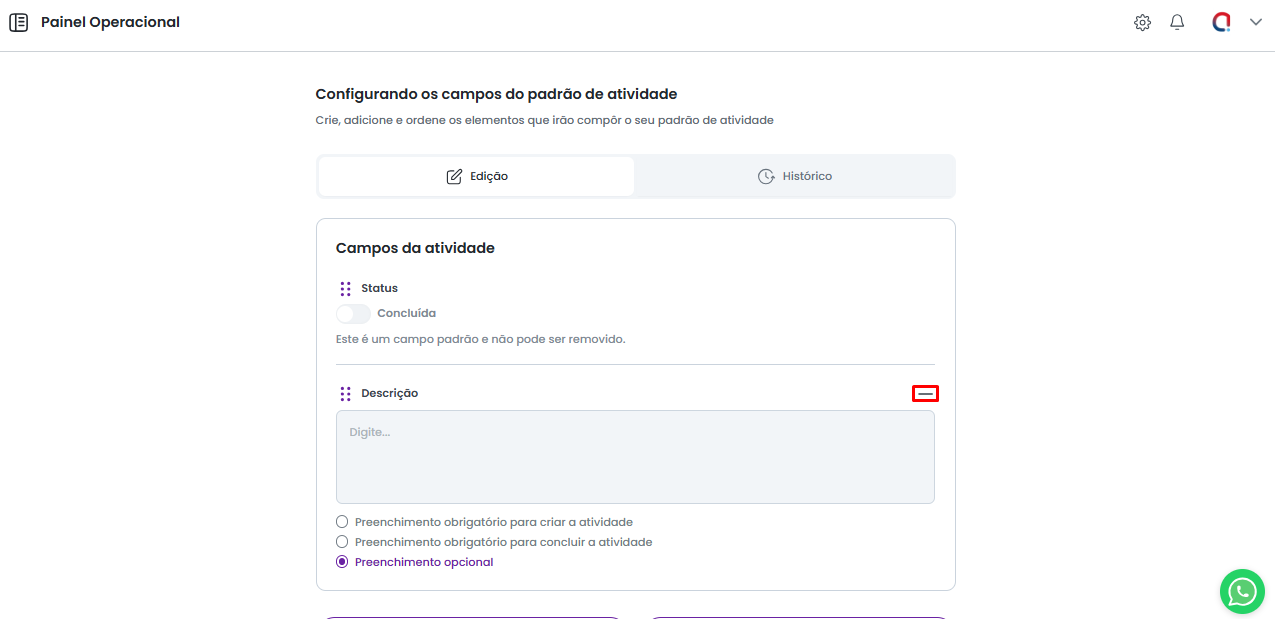1275x619 pixels.
Task: Switch to the Histórico tab
Action: (795, 176)
